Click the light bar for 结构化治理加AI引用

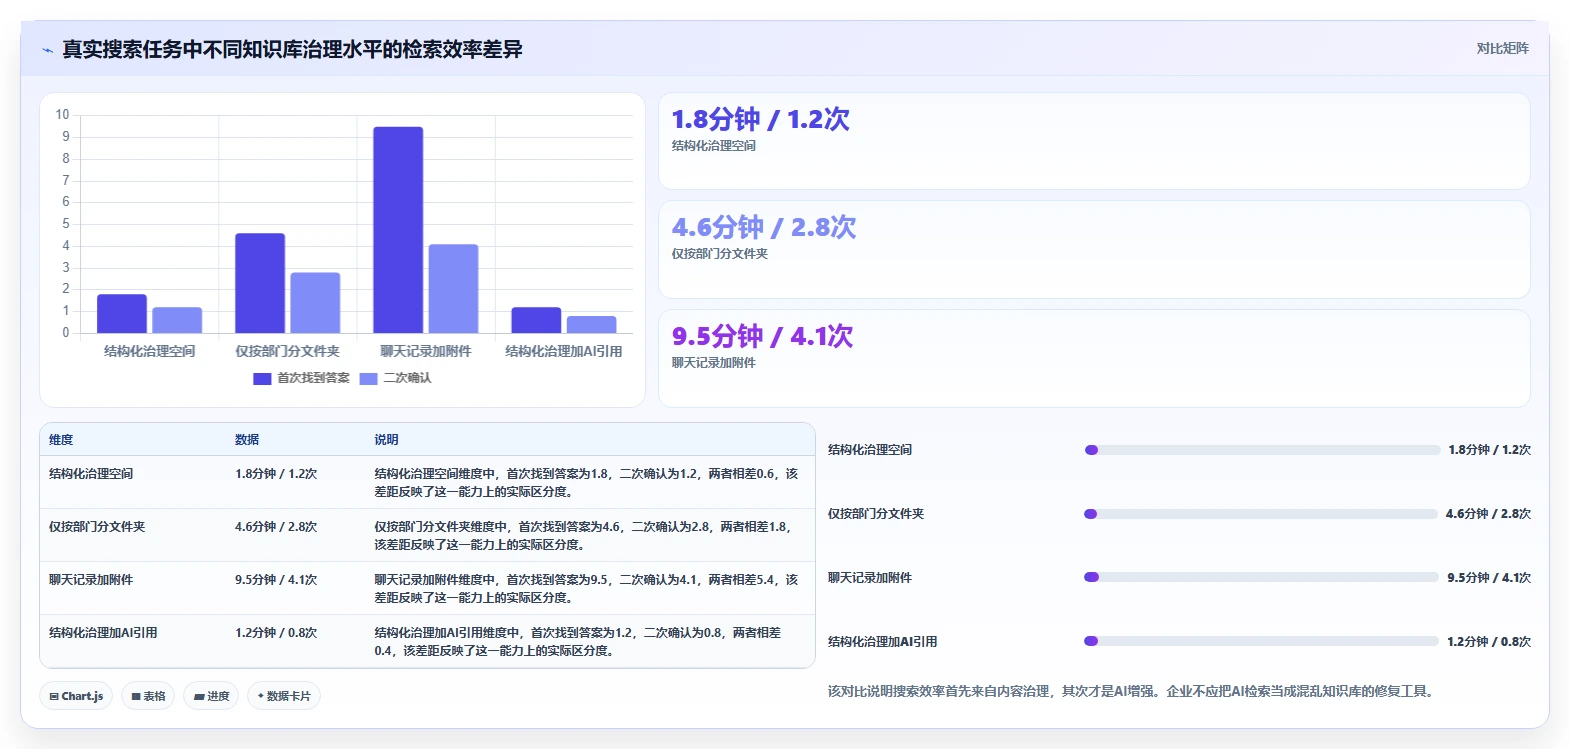coord(591,325)
